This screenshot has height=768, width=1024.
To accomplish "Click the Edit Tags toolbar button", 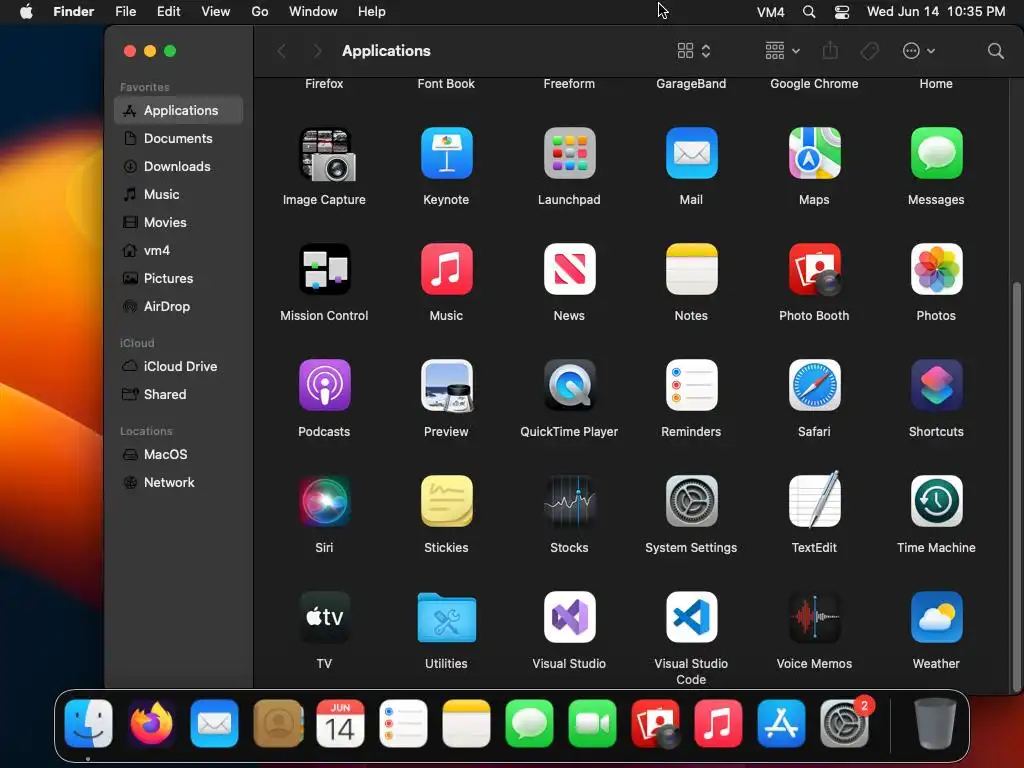I will tap(869, 51).
